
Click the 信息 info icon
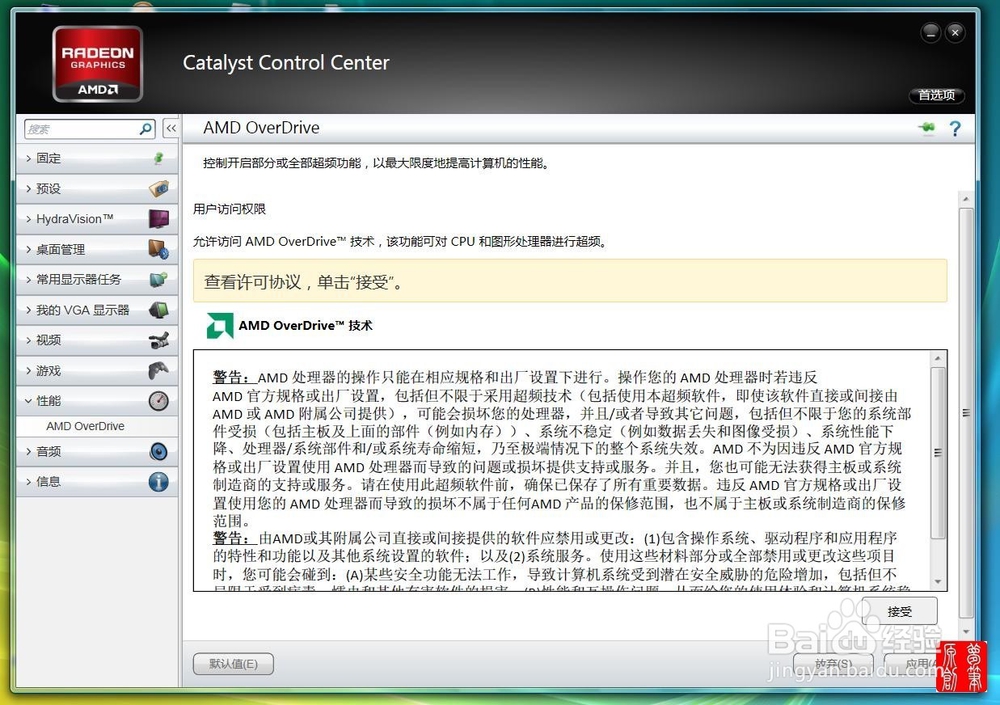pyautogui.click(x=159, y=482)
